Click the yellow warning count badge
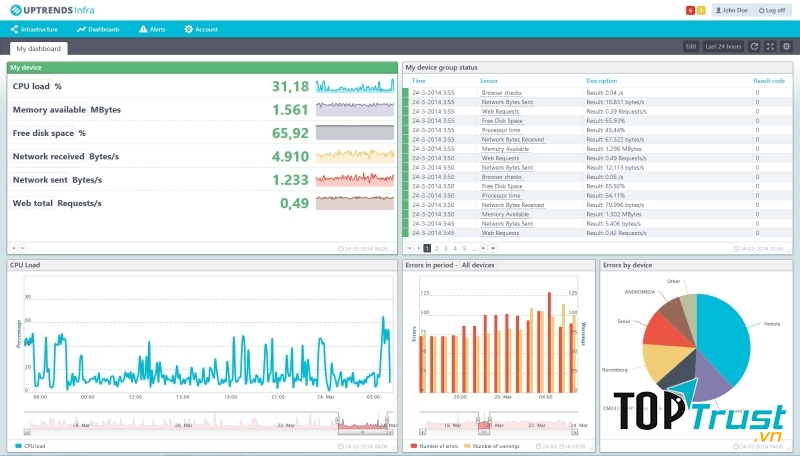This screenshot has width=800, height=456. (701, 10)
